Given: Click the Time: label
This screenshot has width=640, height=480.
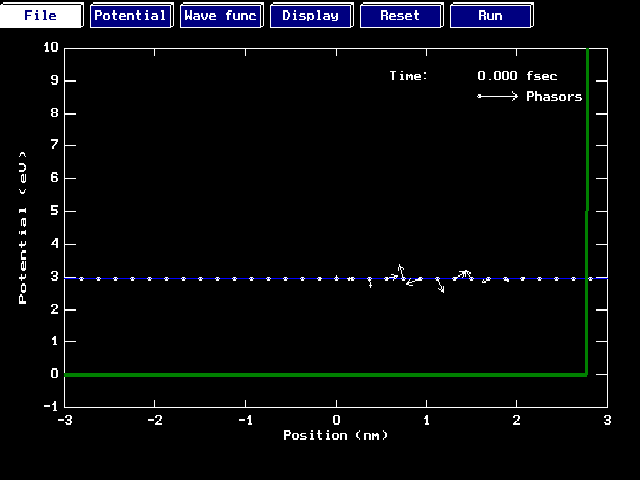Looking at the screenshot, I should click(409, 76).
